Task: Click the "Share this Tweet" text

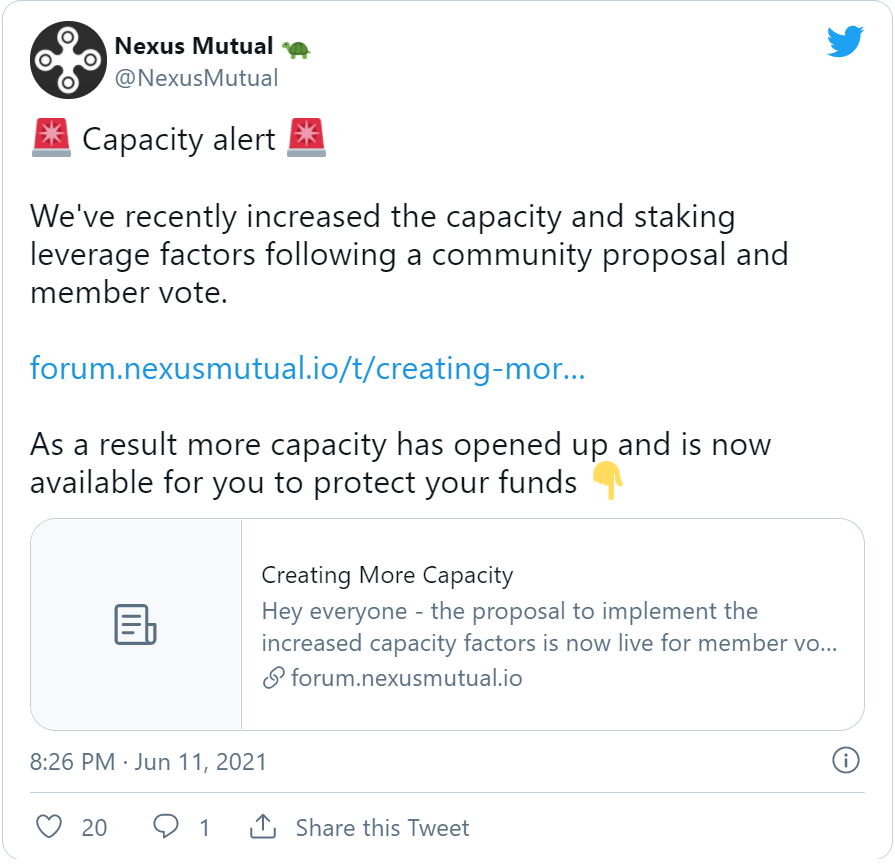Action: pos(382,828)
